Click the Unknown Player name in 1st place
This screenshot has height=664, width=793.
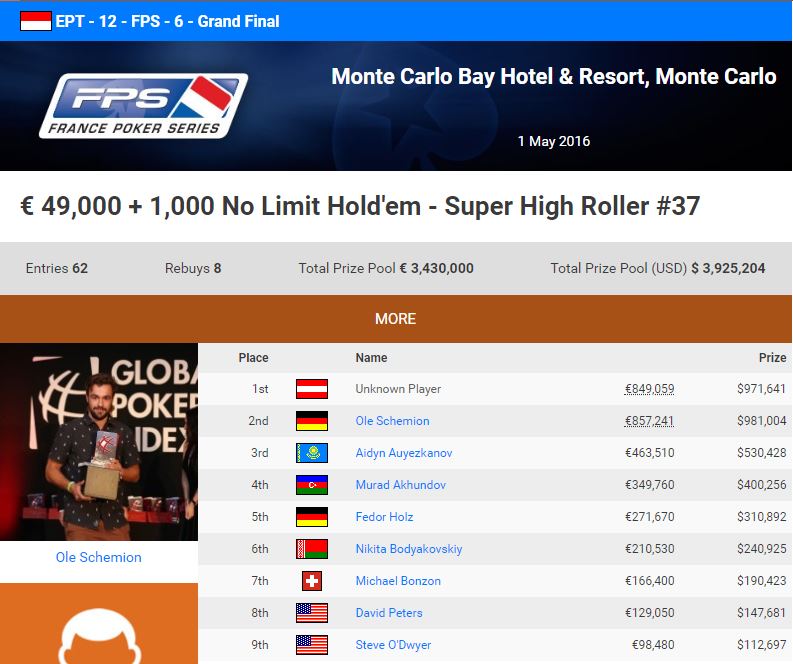[398, 389]
